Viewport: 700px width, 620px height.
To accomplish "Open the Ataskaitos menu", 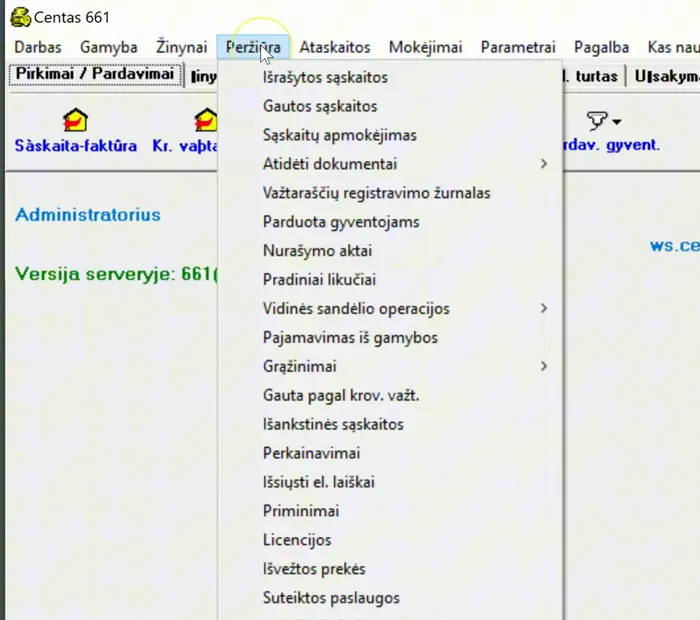I will coord(335,47).
